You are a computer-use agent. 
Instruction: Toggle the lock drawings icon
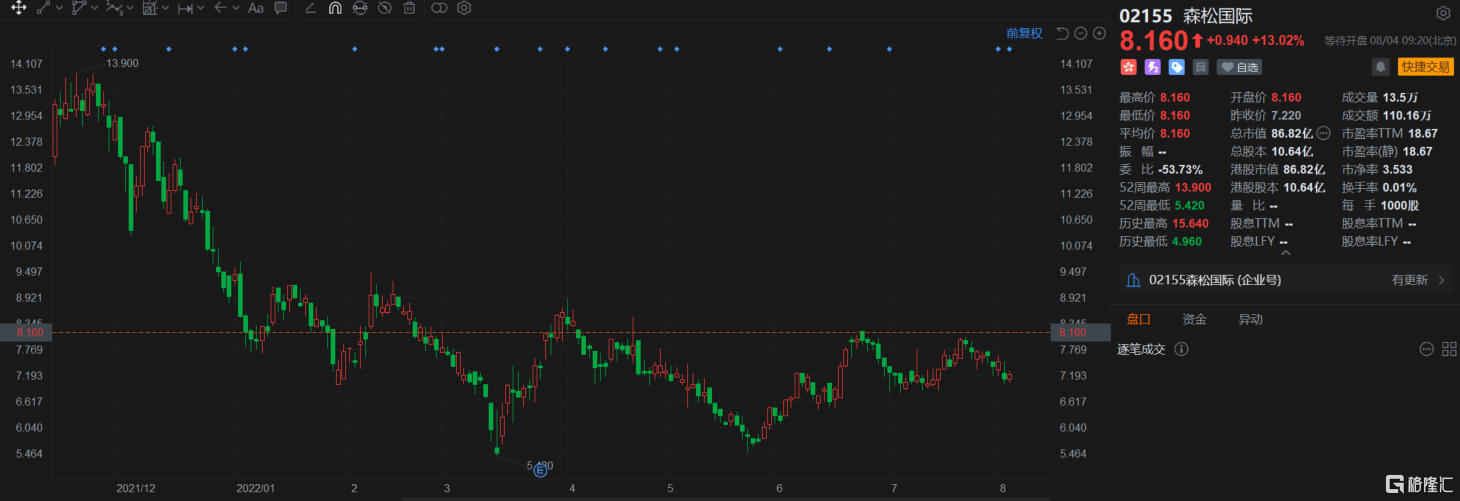pos(360,8)
